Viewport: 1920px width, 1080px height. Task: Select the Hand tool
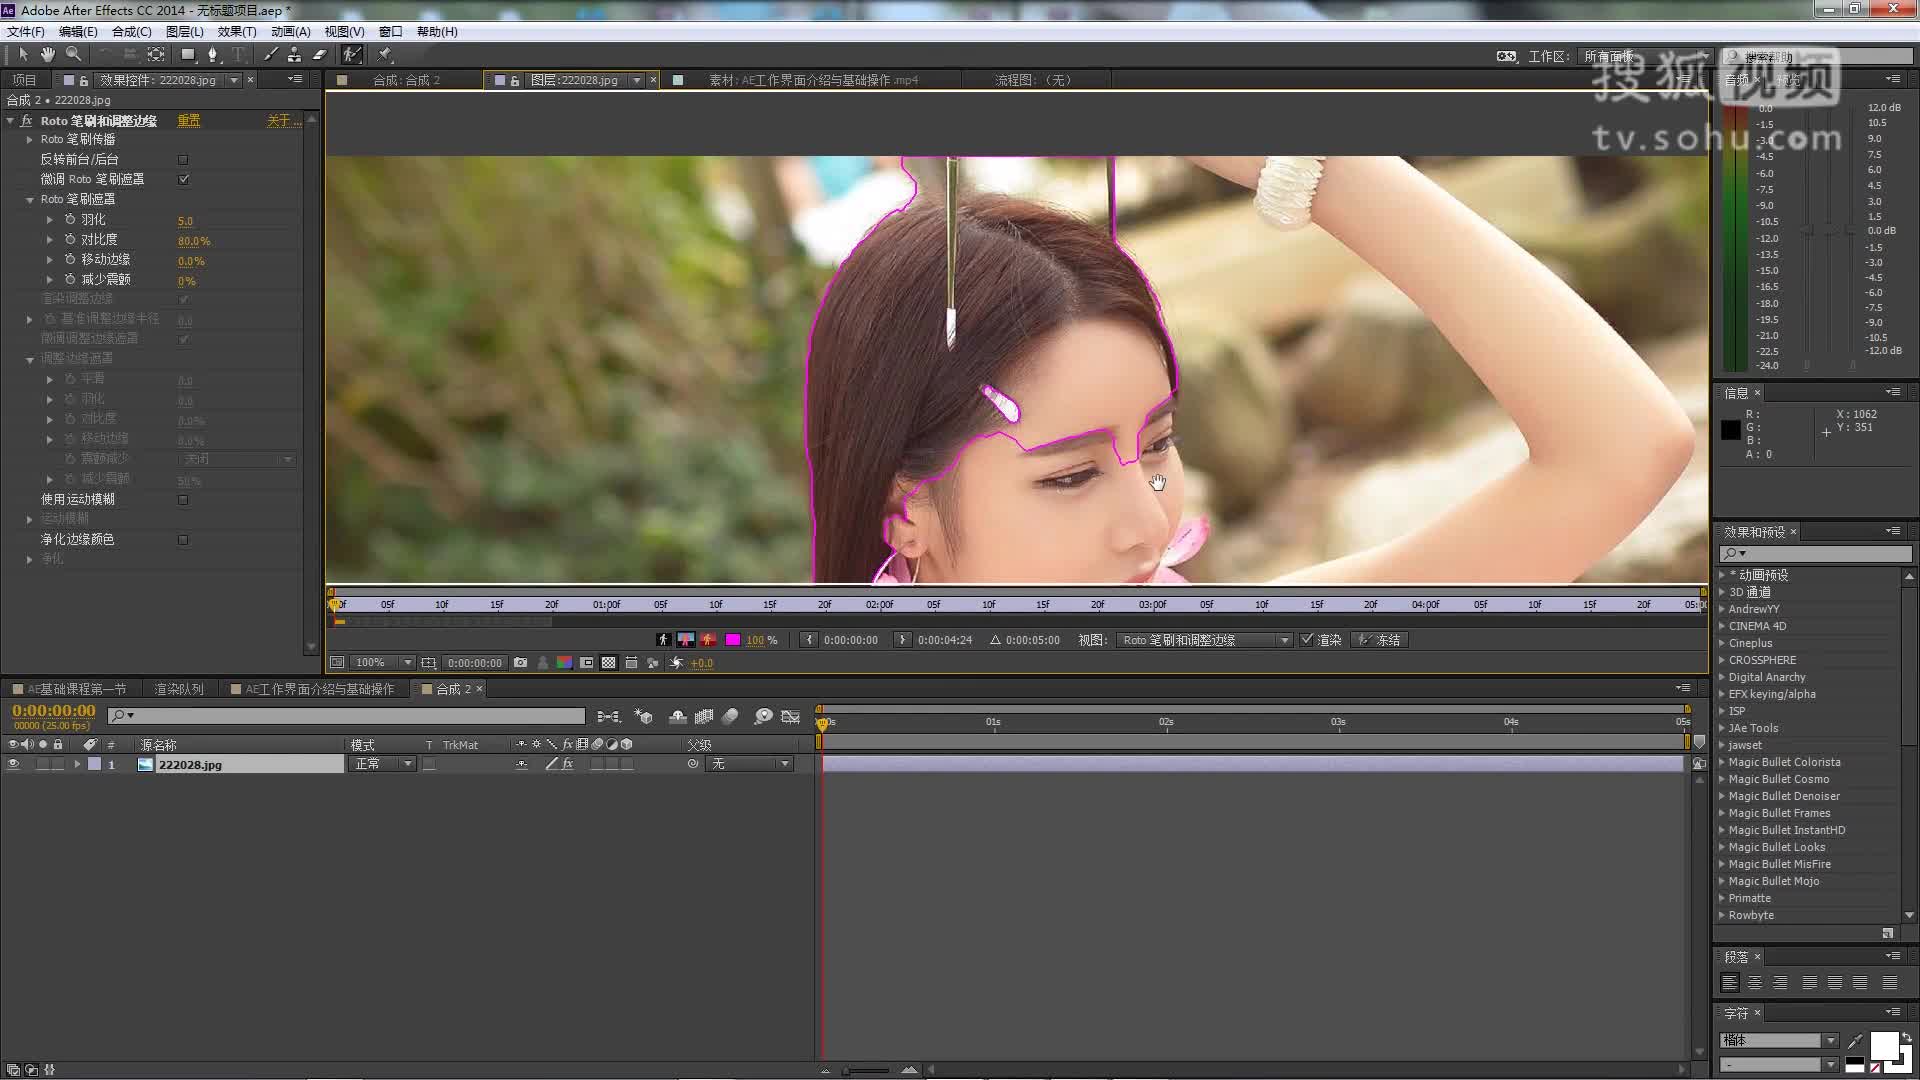click(x=47, y=55)
